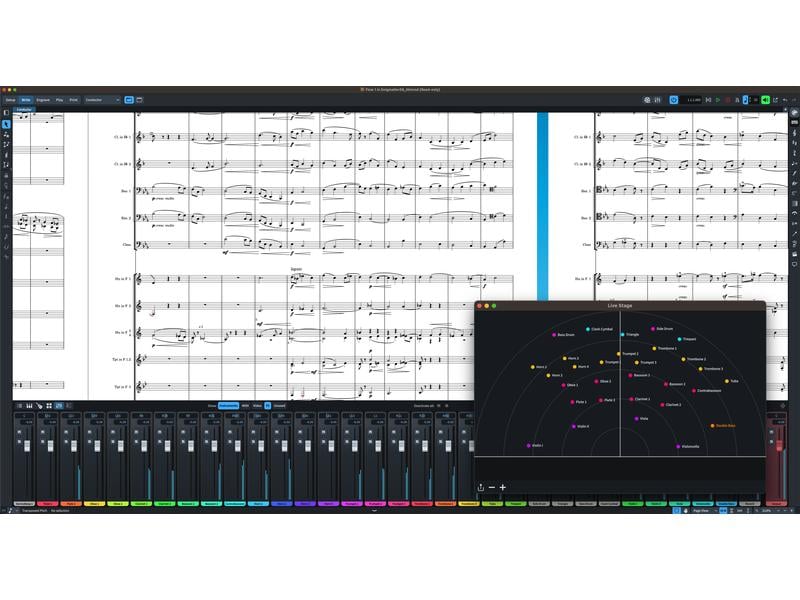Adjust the red output master fader at right

(x=779, y=445)
